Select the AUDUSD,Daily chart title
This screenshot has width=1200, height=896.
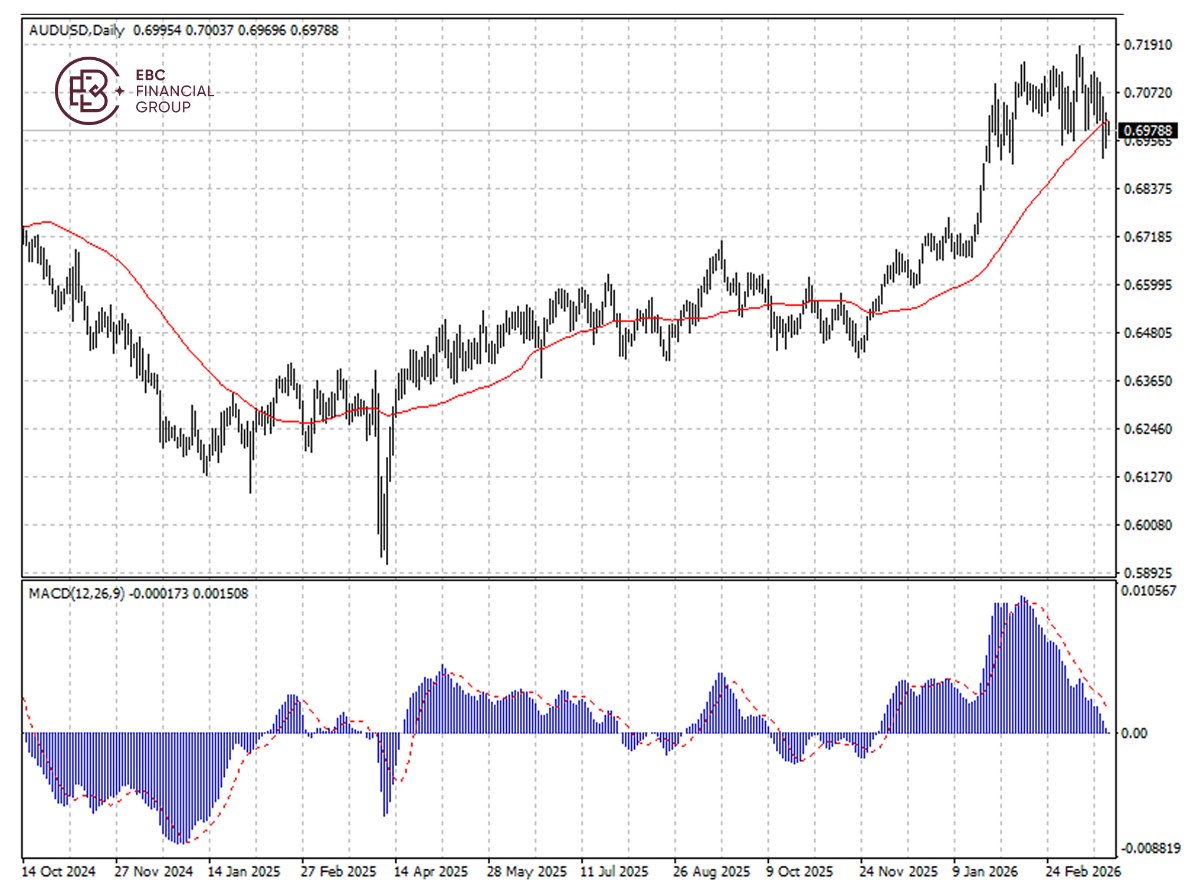77,30
